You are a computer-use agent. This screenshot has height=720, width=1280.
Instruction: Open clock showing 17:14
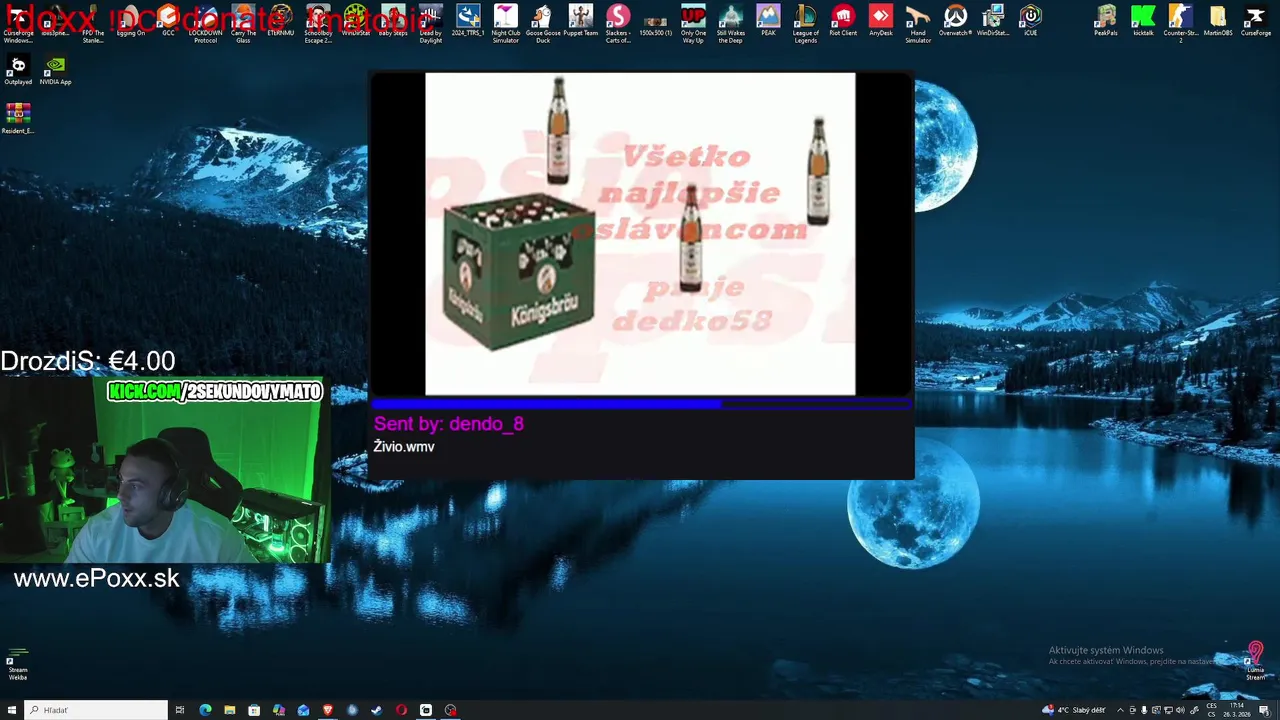(x=1238, y=710)
